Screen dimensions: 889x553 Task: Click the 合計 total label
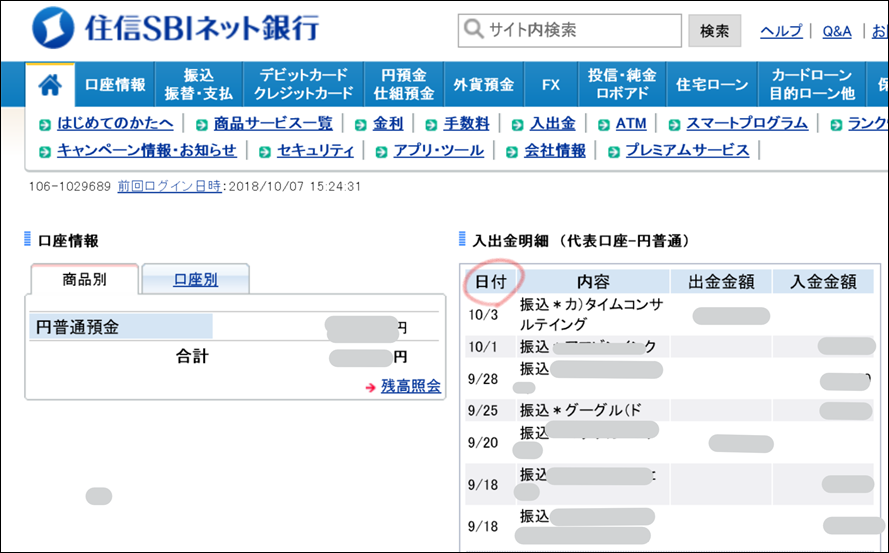(x=192, y=357)
